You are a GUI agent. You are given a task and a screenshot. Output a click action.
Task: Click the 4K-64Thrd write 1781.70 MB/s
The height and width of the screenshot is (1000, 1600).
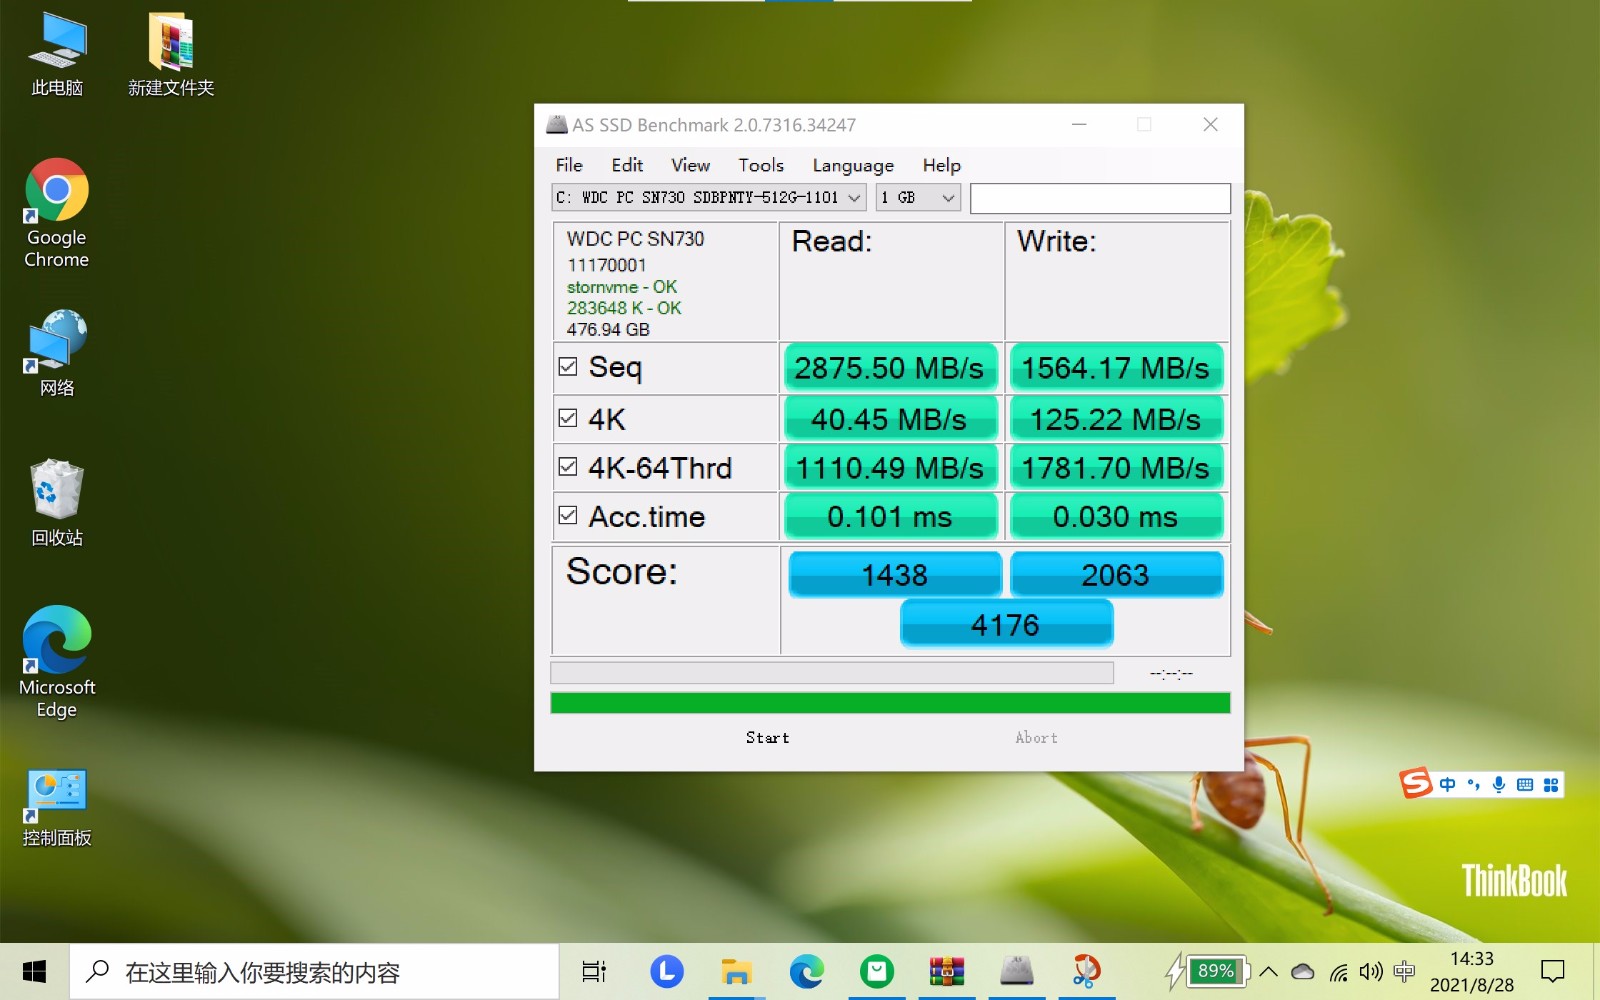[1116, 468]
